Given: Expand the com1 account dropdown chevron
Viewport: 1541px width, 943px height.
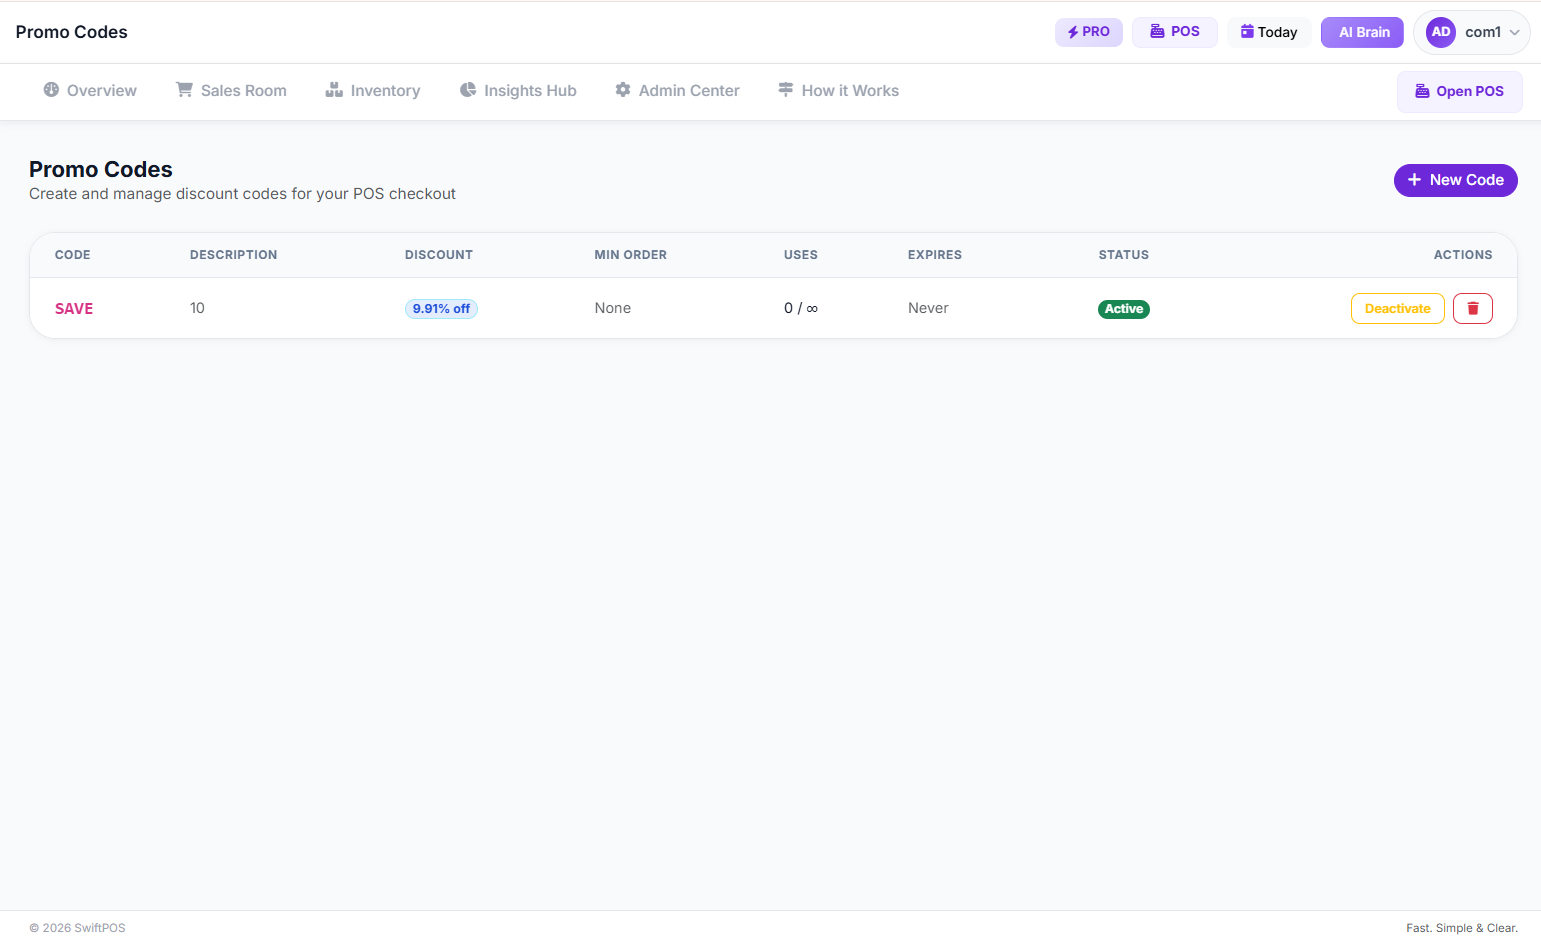Looking at the screenshot, I should pyautogui.click(x=1514, y=32).
